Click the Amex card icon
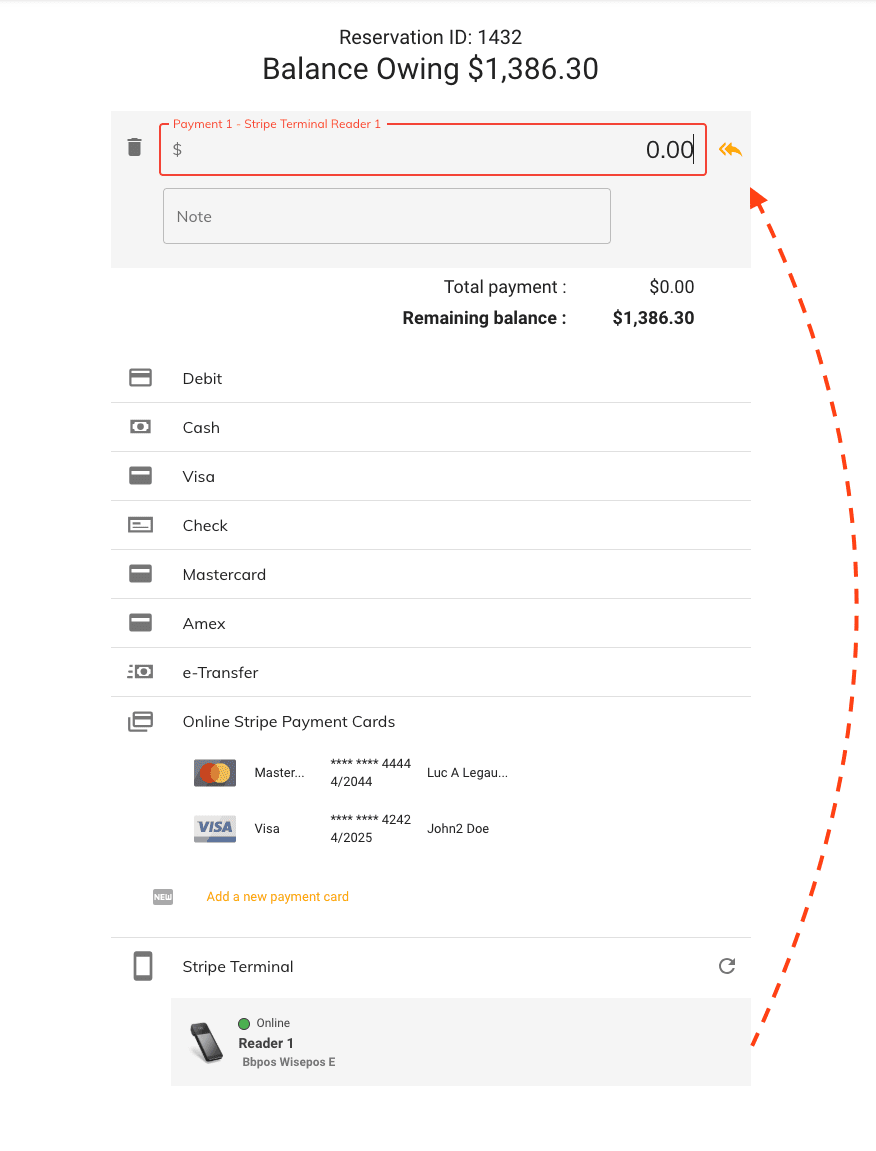The image size is (876, 1151). tap(140, 623)
